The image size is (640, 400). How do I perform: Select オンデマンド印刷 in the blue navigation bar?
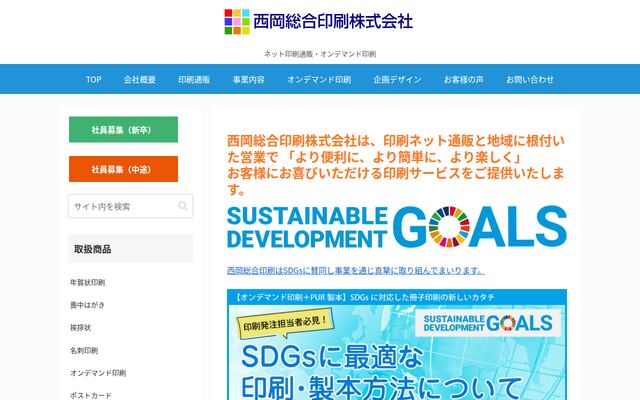[319, 80]
